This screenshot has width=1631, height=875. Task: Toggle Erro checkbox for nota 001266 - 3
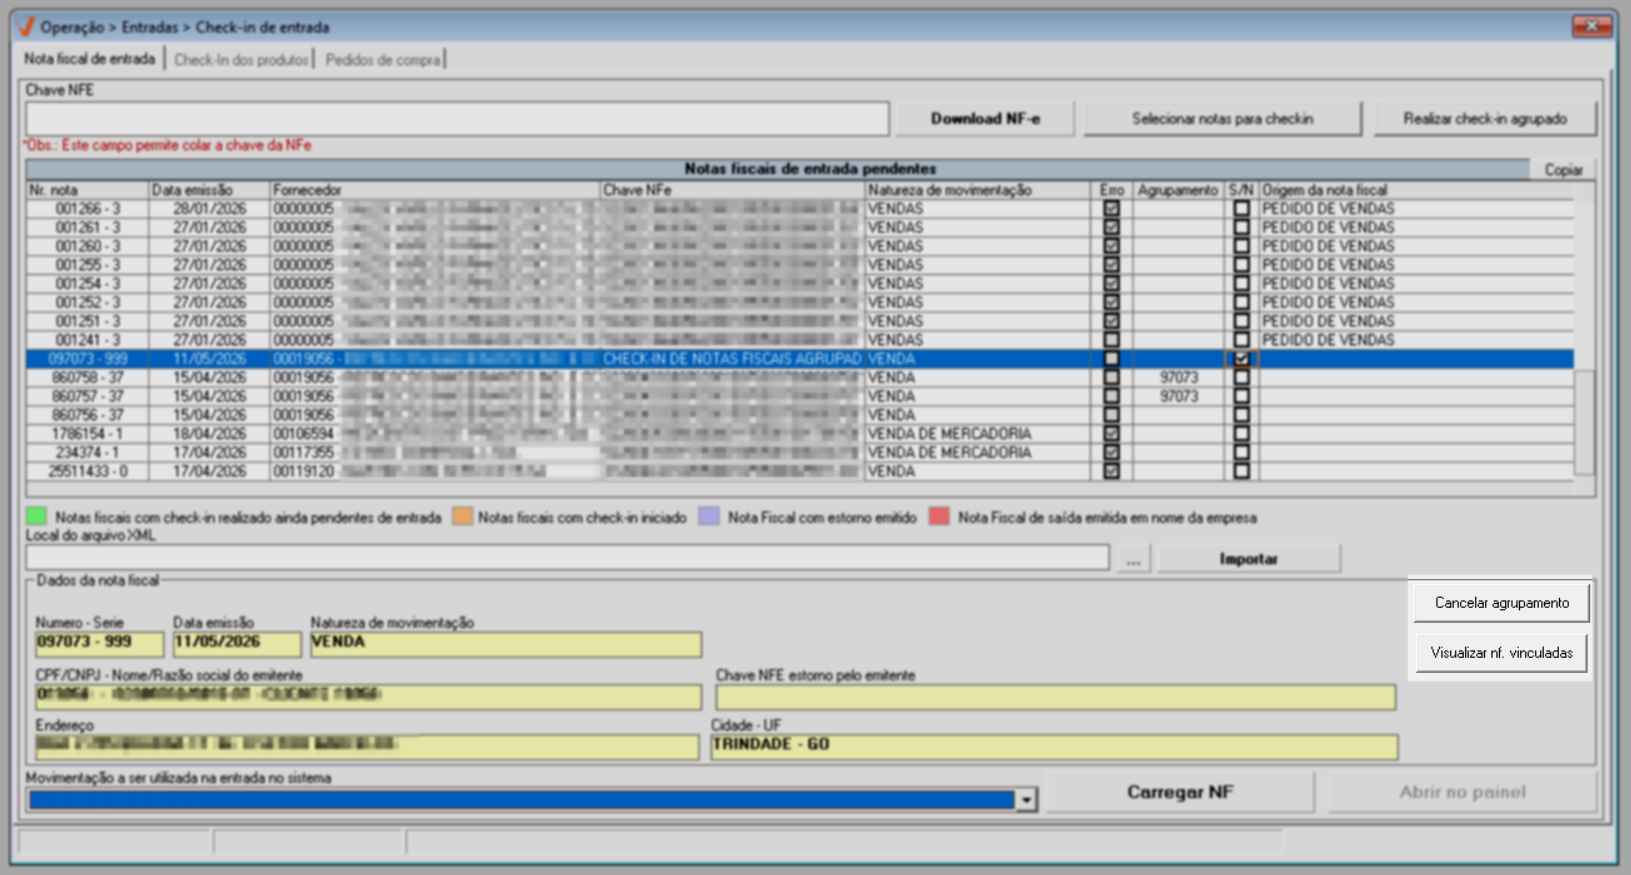click(x=1111, y=209)
